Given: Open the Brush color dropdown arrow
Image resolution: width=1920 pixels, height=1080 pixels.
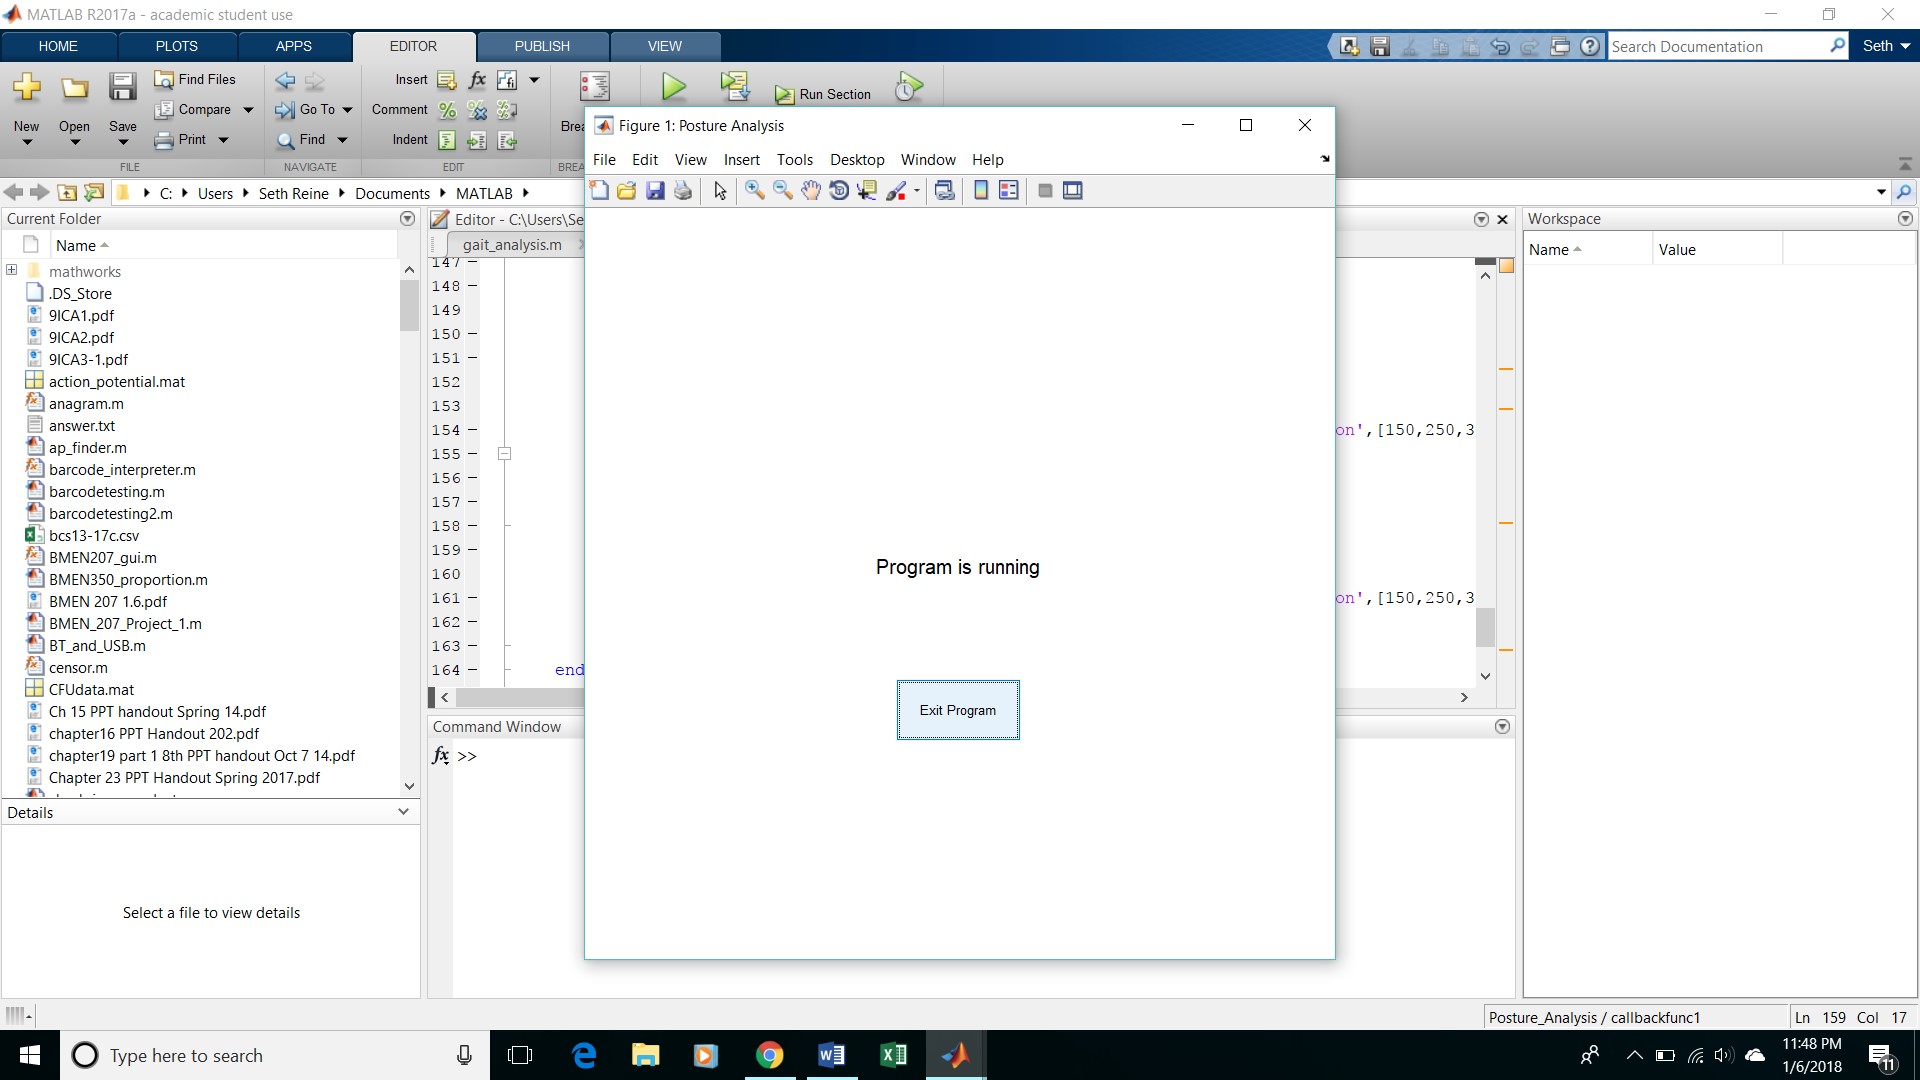Looking at the screenshot, I should 917,191.
